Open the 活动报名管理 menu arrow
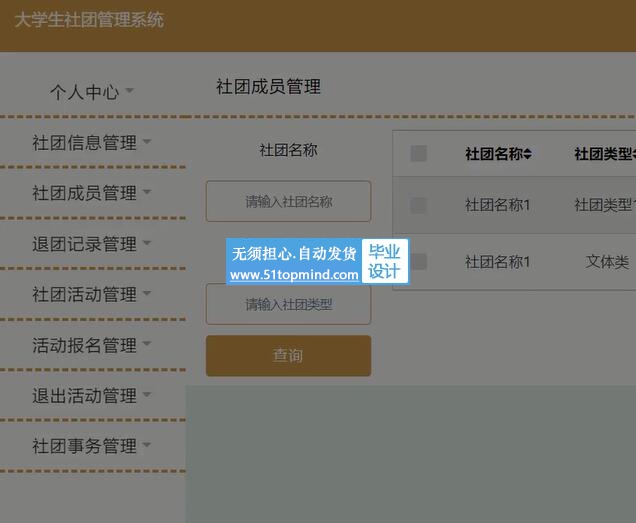This screenshot has width=636, height=523. click(x=147, y=344)
